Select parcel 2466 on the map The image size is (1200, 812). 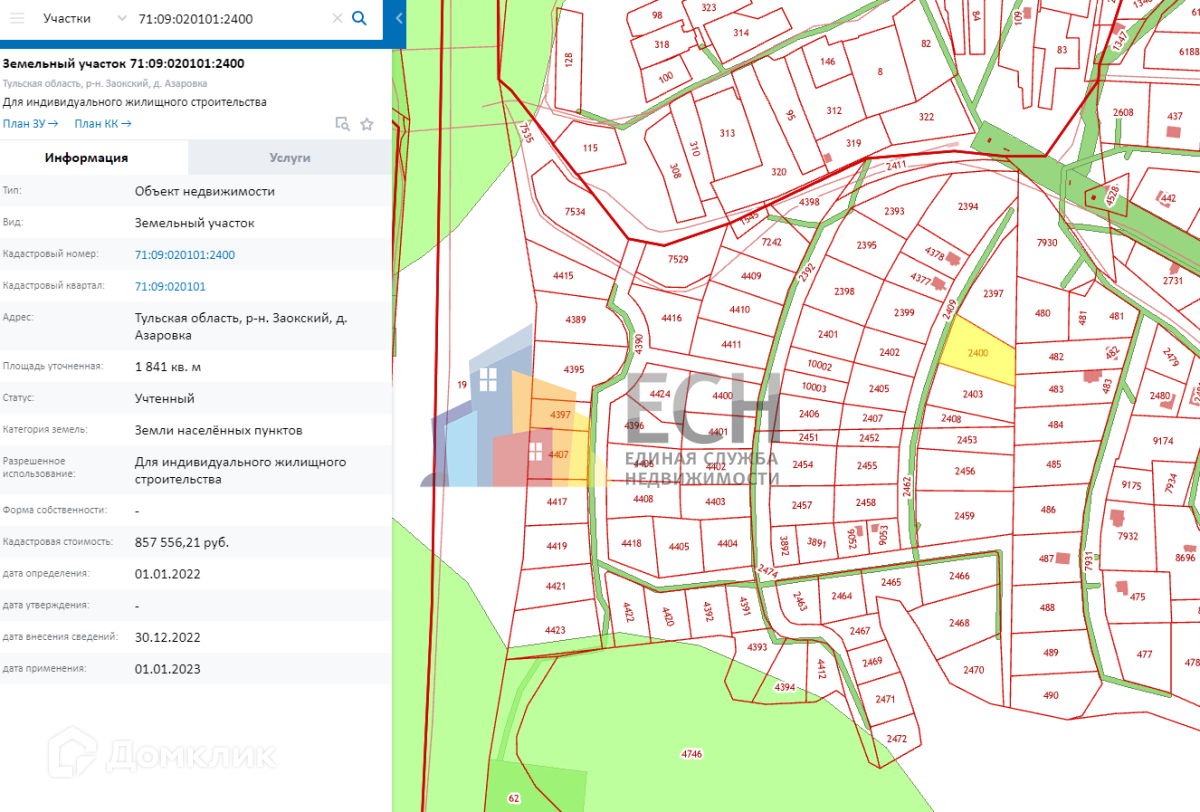click(x=959, y=575)
